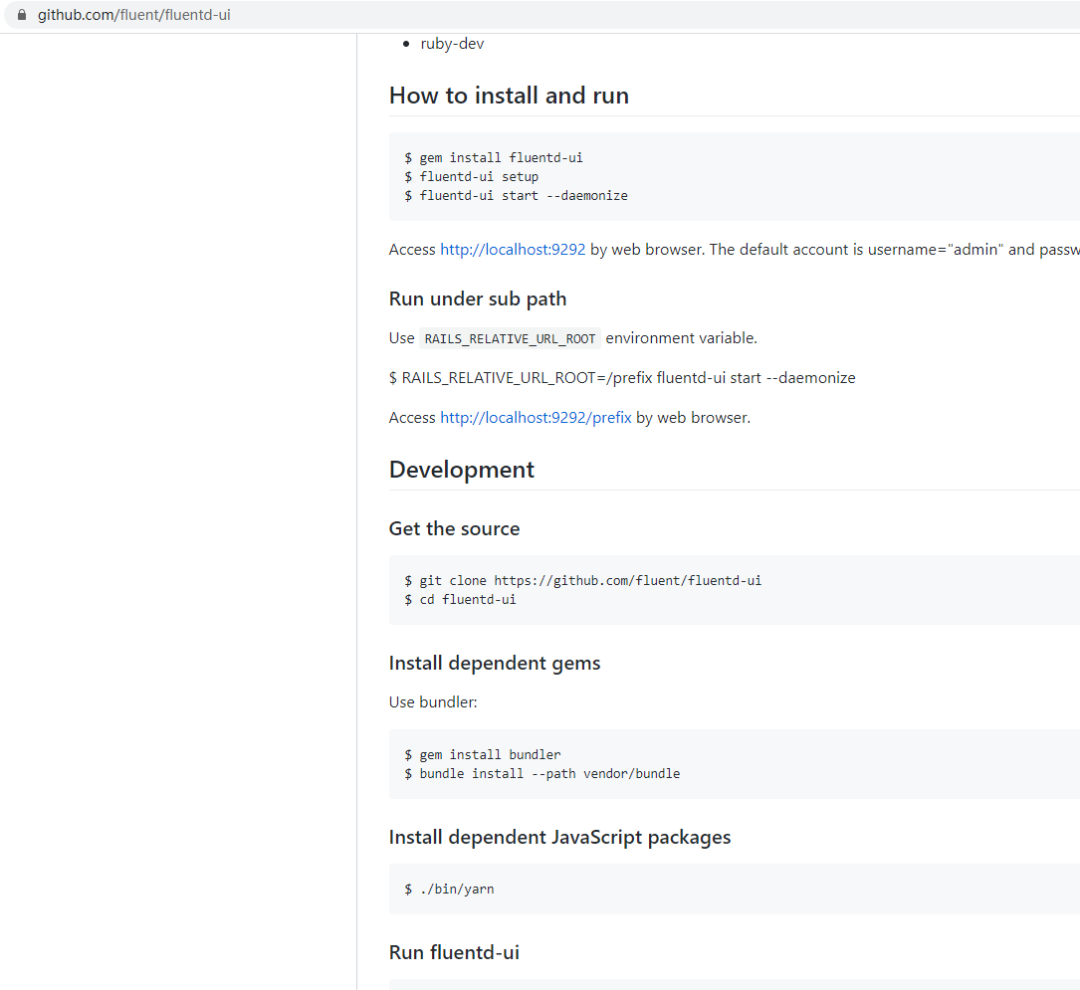The image size is (1080, 990).
Task: Click the "fluentd-ui setup" code line
Action: [x=471, y=177]
